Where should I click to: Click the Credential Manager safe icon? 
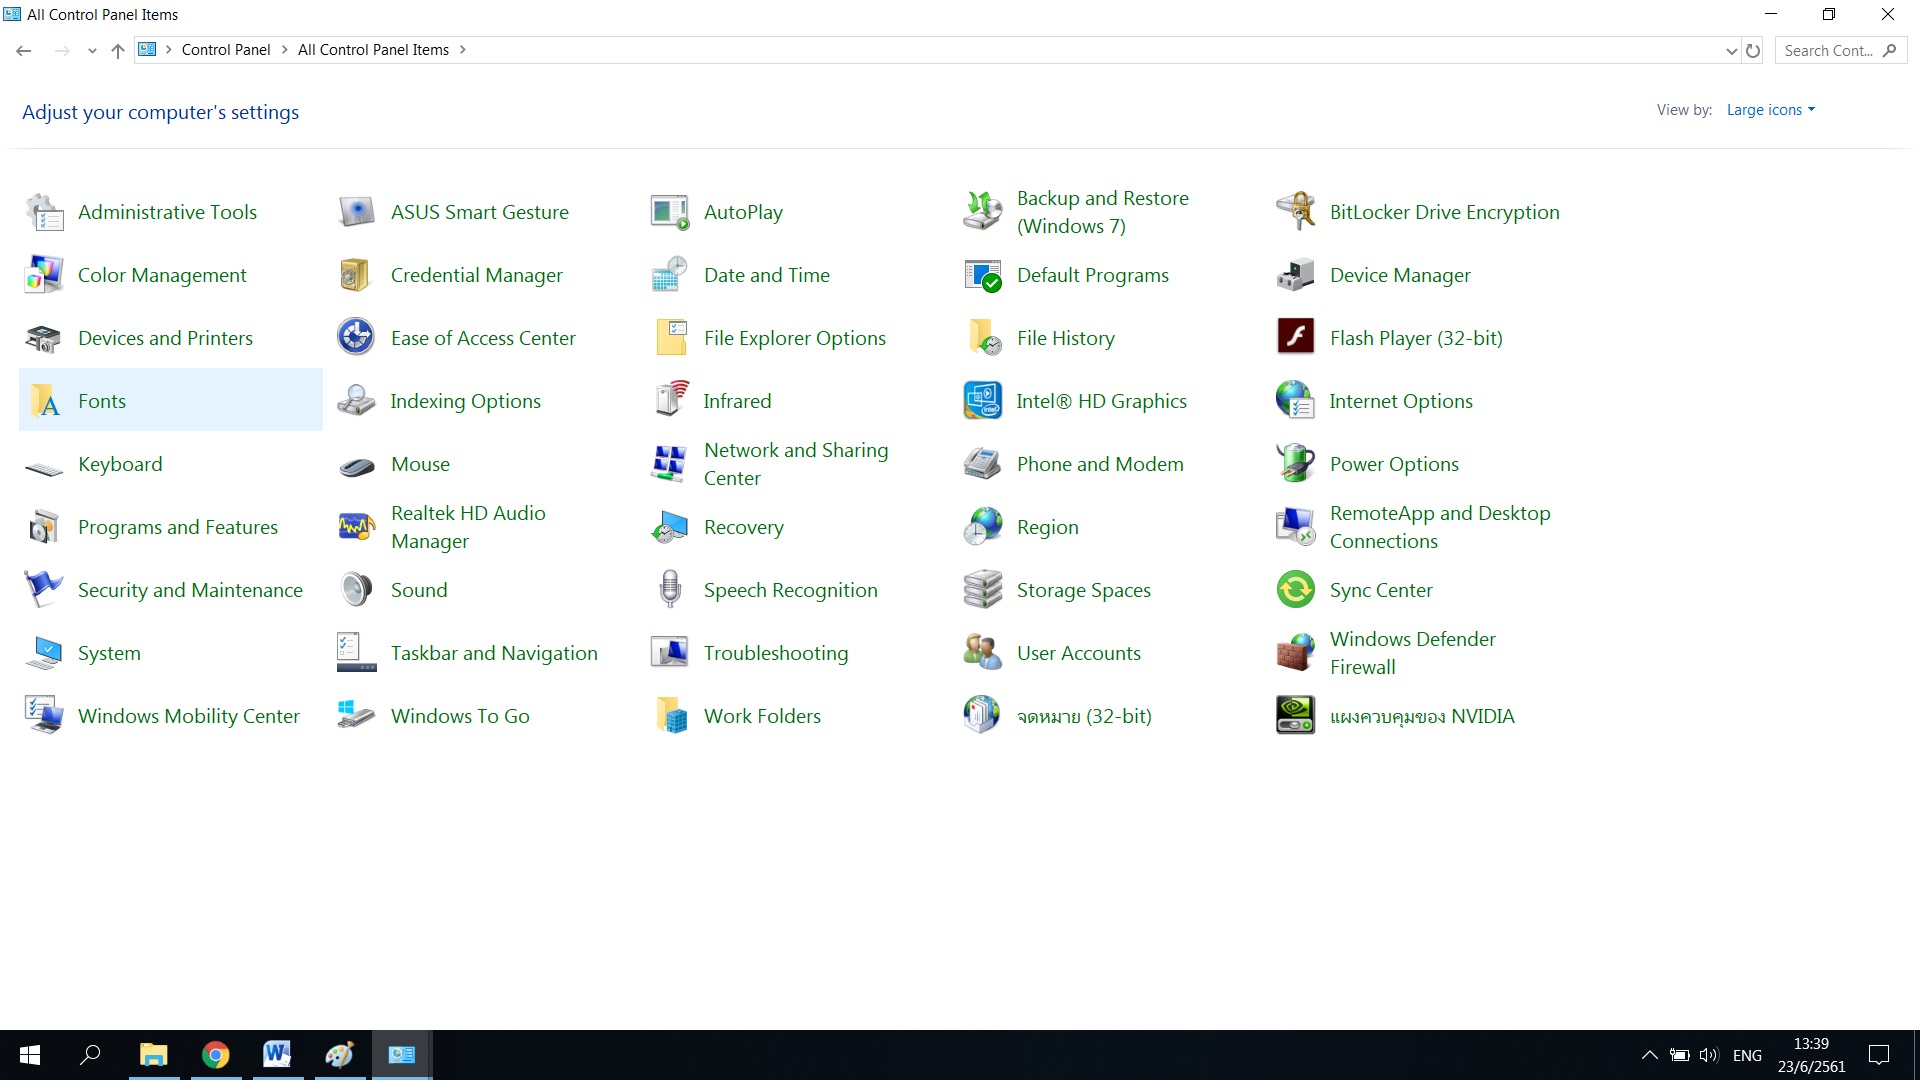coord(357,275)
